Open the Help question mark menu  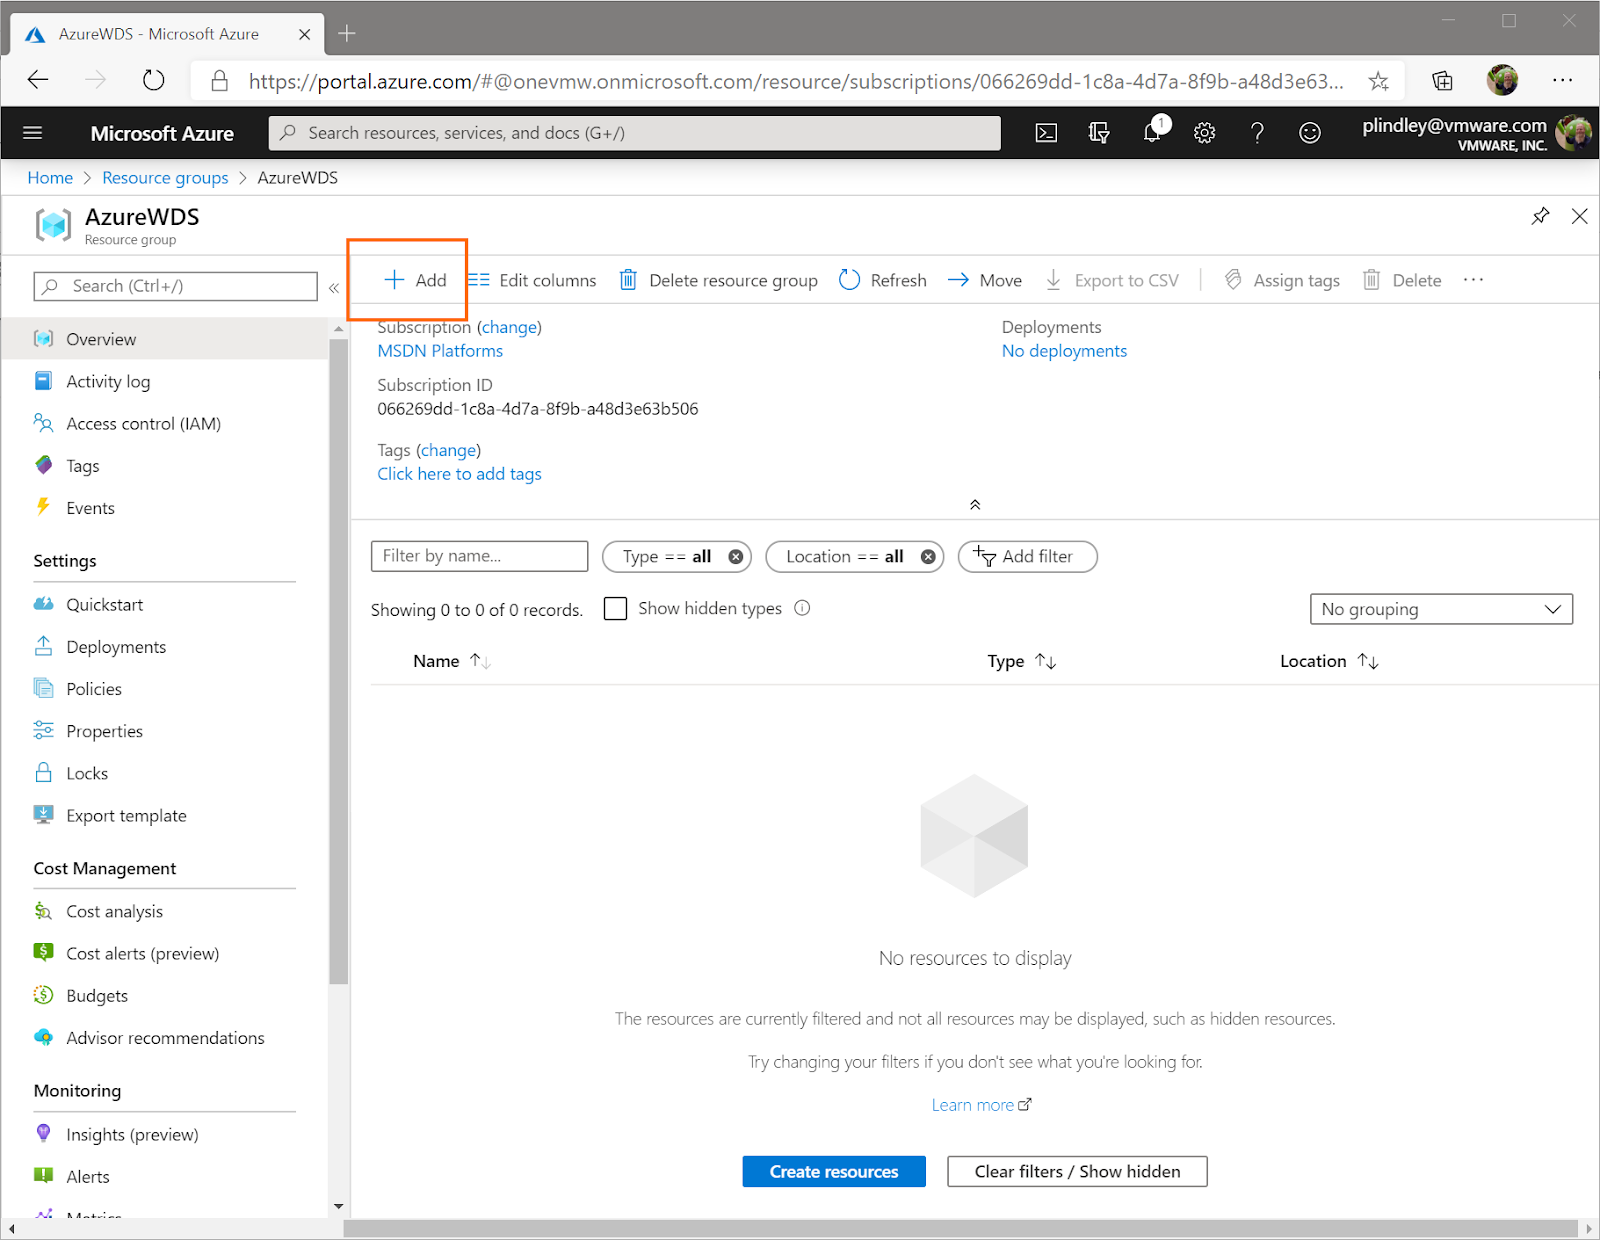(x=1257, y=133)
